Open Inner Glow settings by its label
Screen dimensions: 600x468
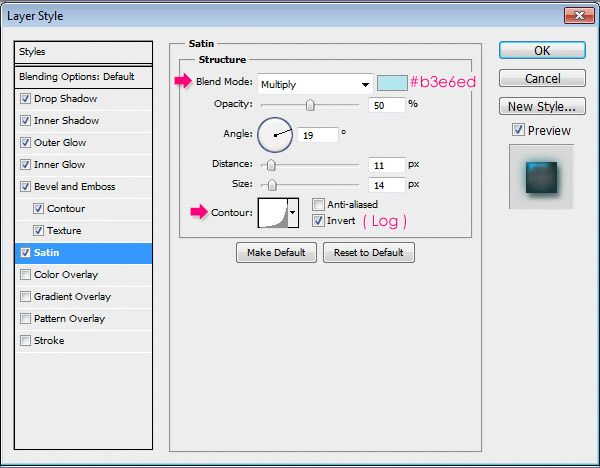[59, 165]
